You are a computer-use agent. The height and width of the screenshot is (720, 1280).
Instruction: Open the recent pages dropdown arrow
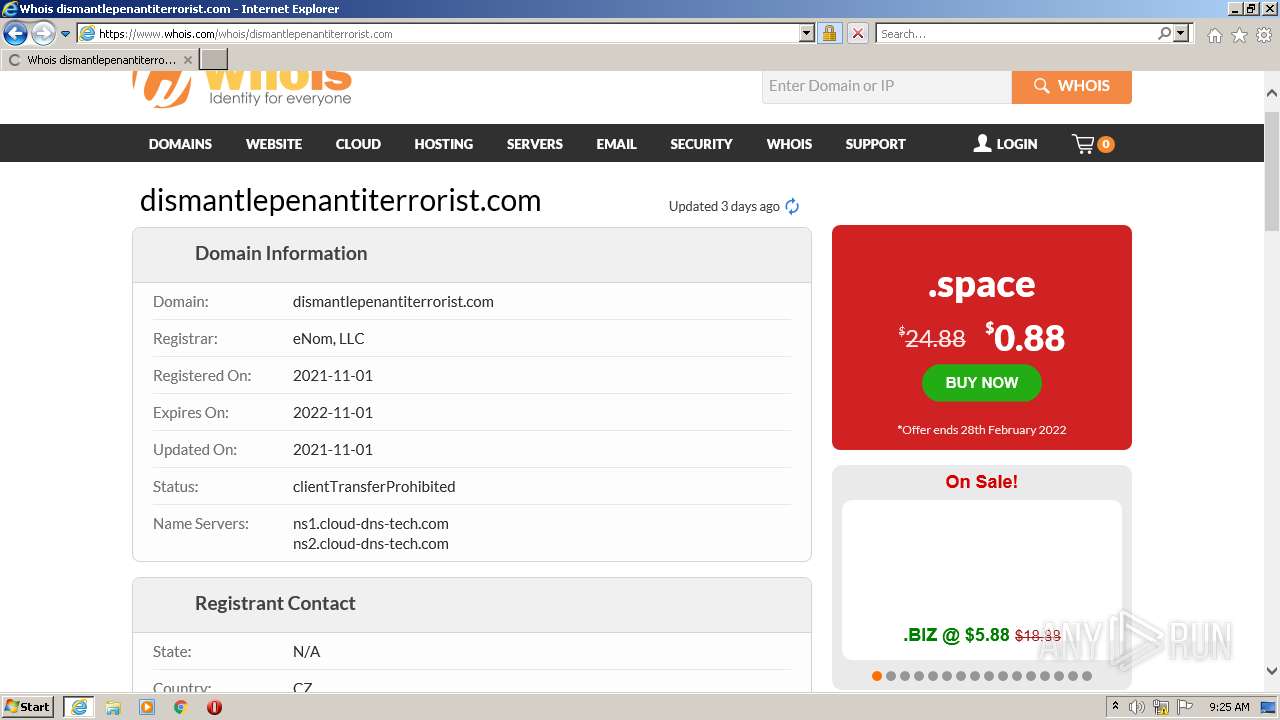click(x=66, y=34)
